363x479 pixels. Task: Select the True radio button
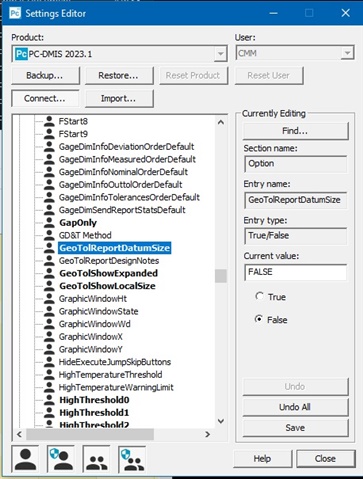click(259, 296)
